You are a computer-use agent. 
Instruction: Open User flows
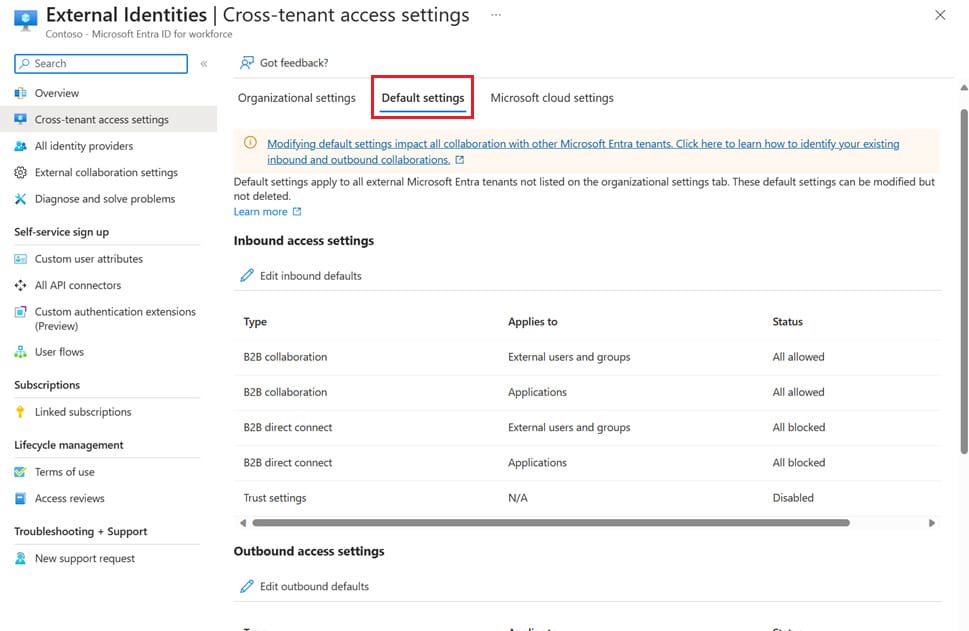click(59, 352)
